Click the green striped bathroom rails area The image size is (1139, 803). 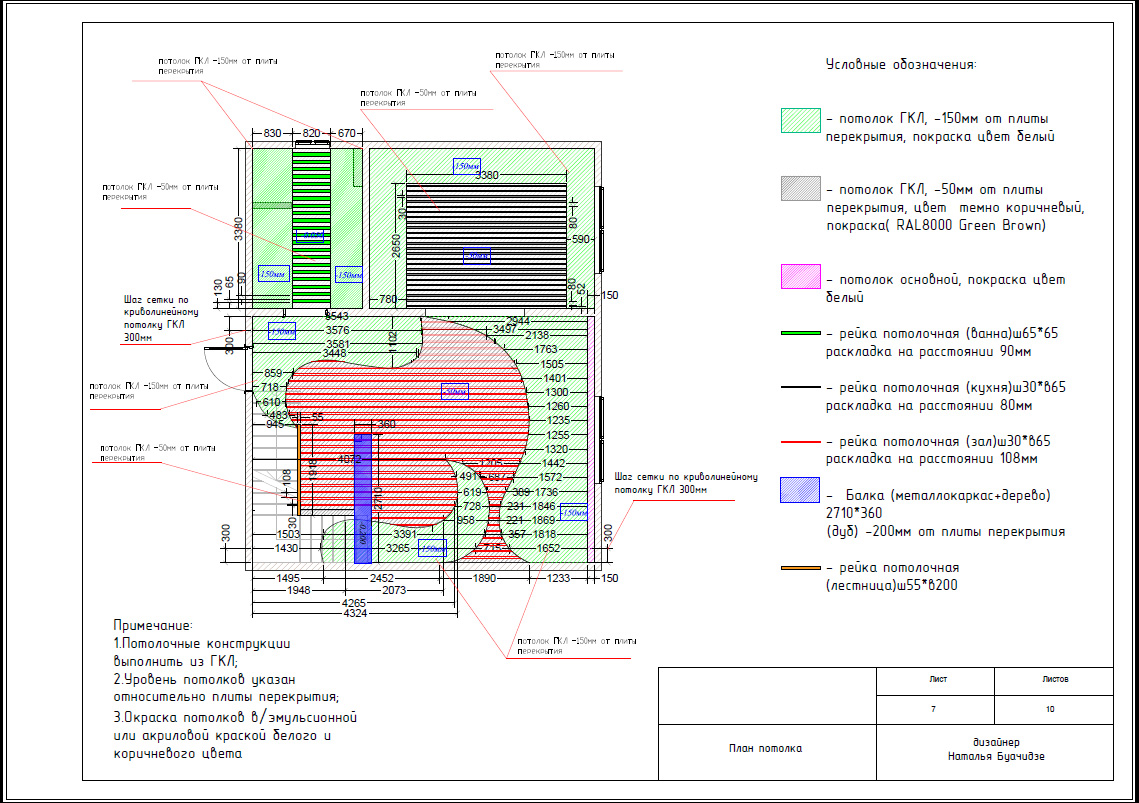click(x=311, y=227)
